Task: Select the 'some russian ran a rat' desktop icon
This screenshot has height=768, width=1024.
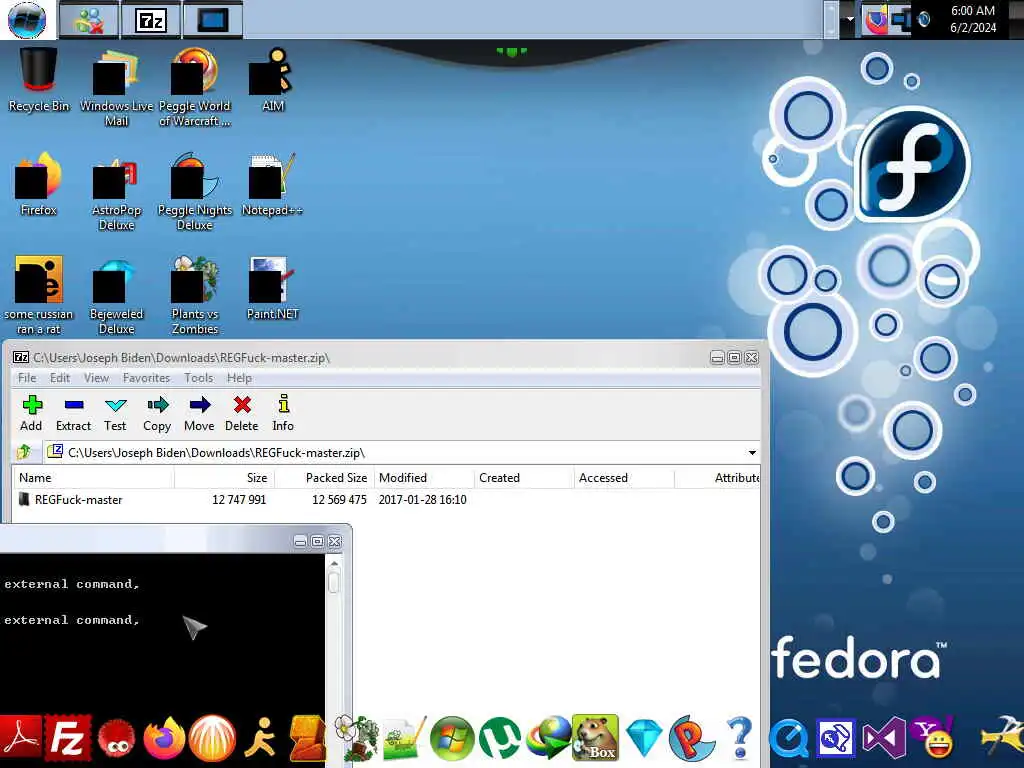Action: coord(39,295)
